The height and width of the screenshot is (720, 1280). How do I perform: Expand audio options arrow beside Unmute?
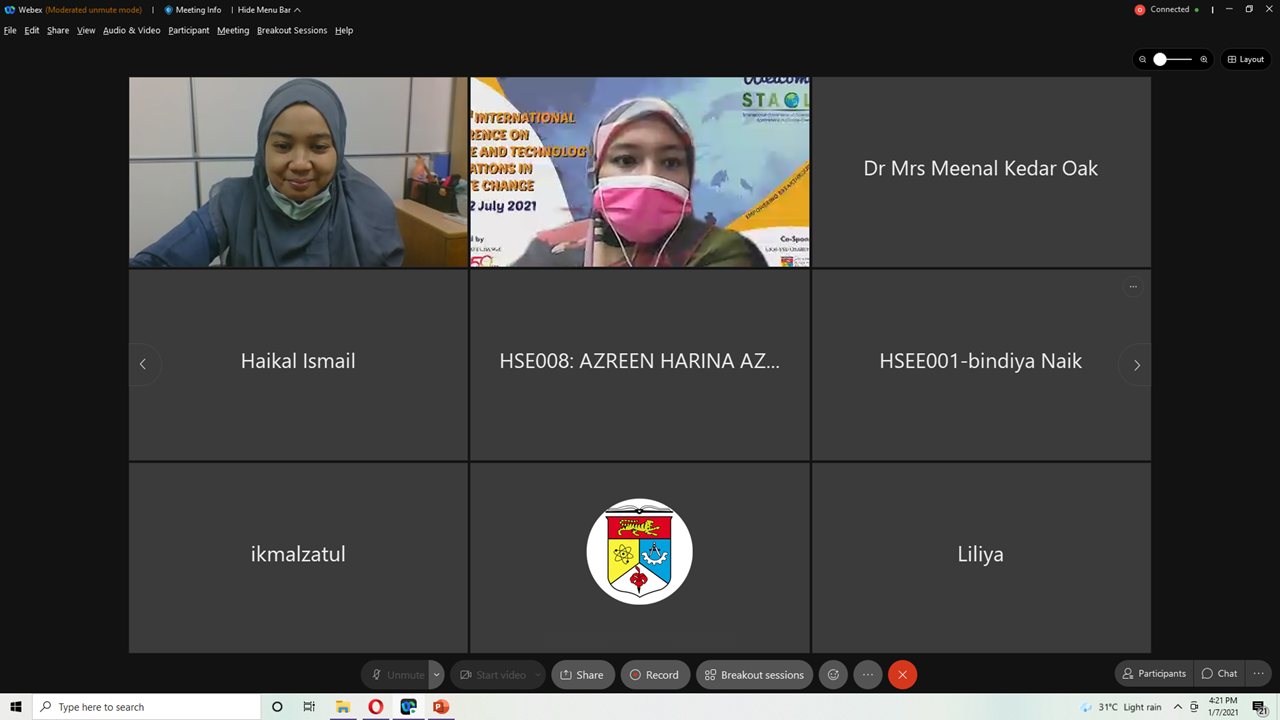click(437, 675)
